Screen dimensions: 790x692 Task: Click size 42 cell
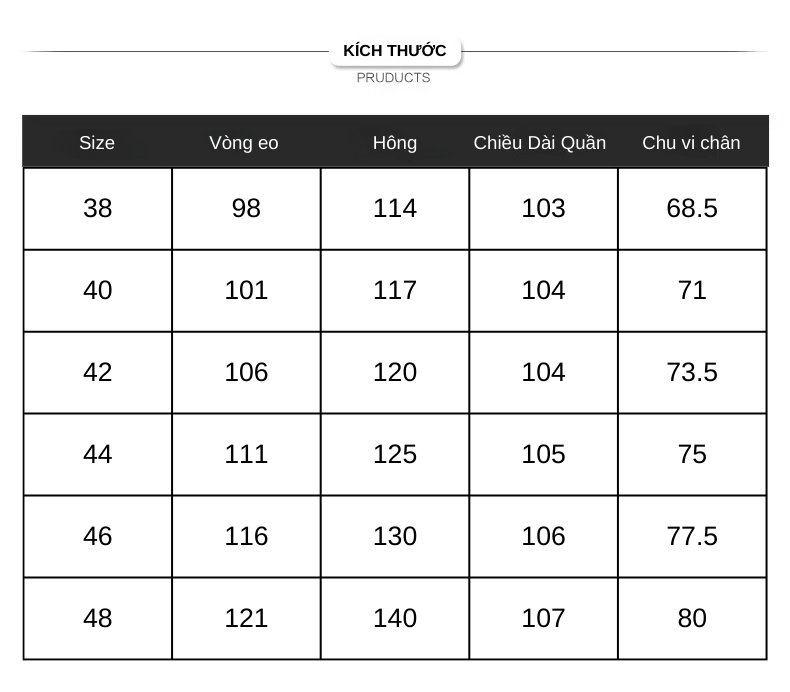click(x=98, y=373)
